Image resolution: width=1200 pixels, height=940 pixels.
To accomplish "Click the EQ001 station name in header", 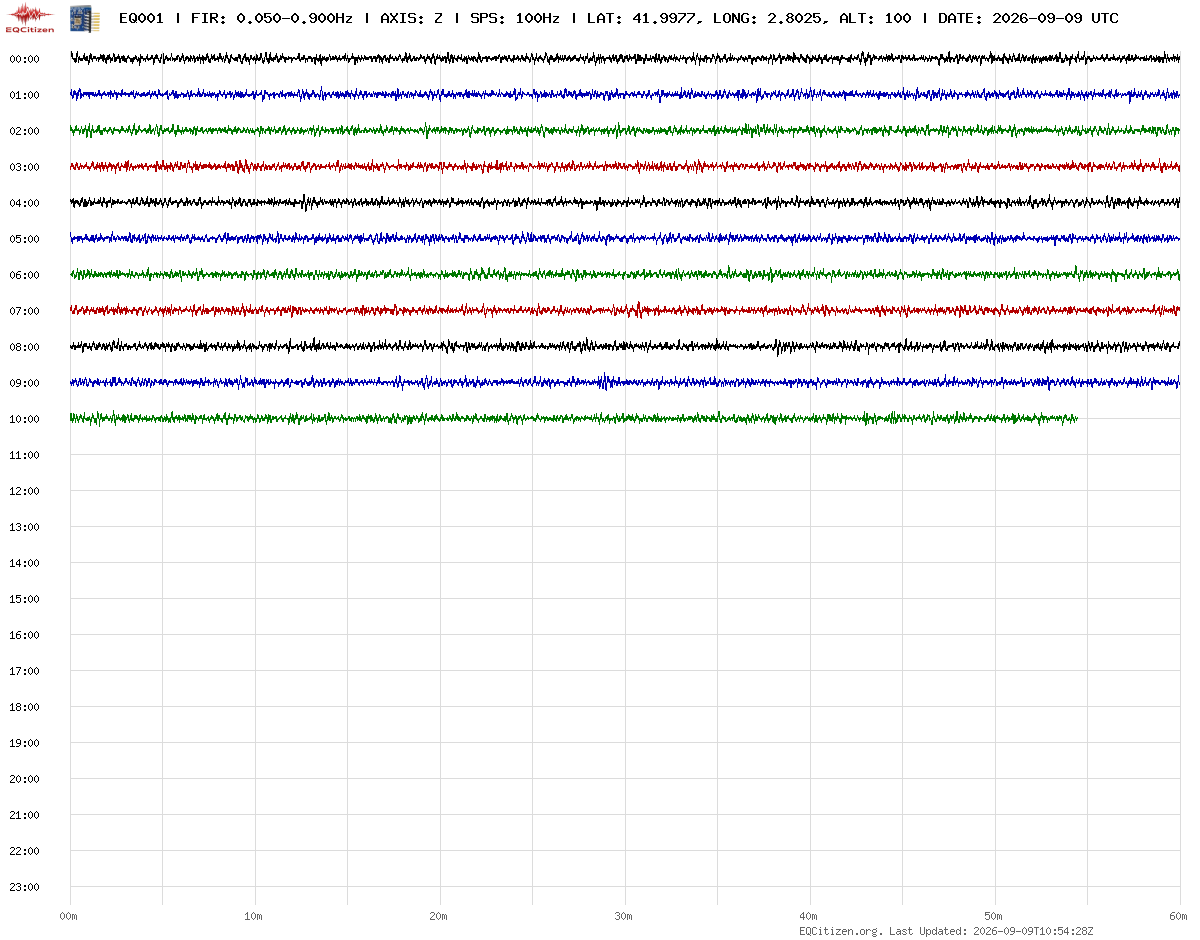I will pos(141,18).
